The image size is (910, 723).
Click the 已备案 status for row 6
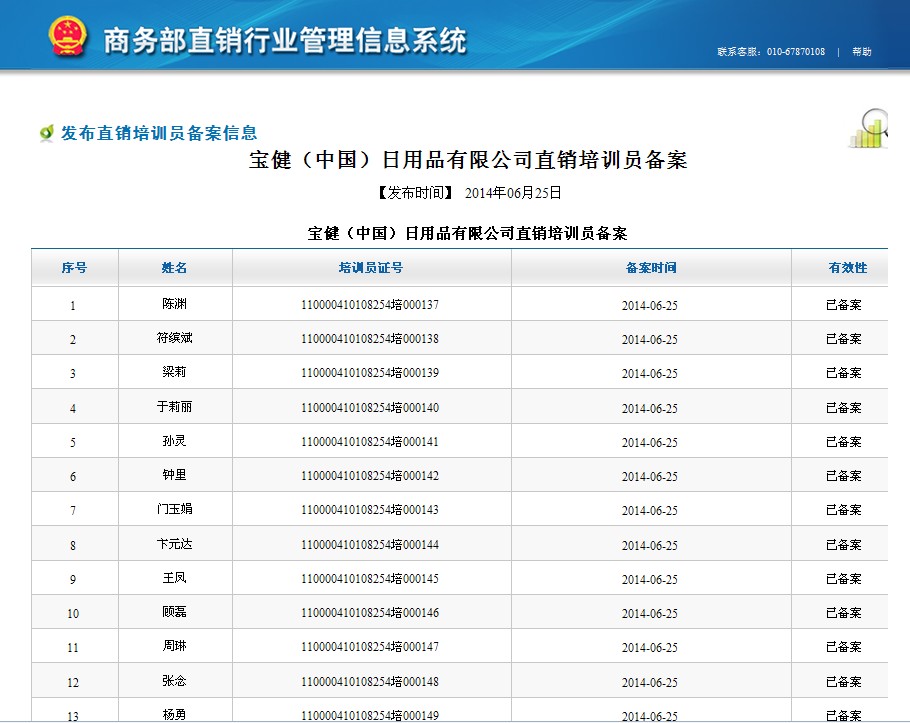843,476
